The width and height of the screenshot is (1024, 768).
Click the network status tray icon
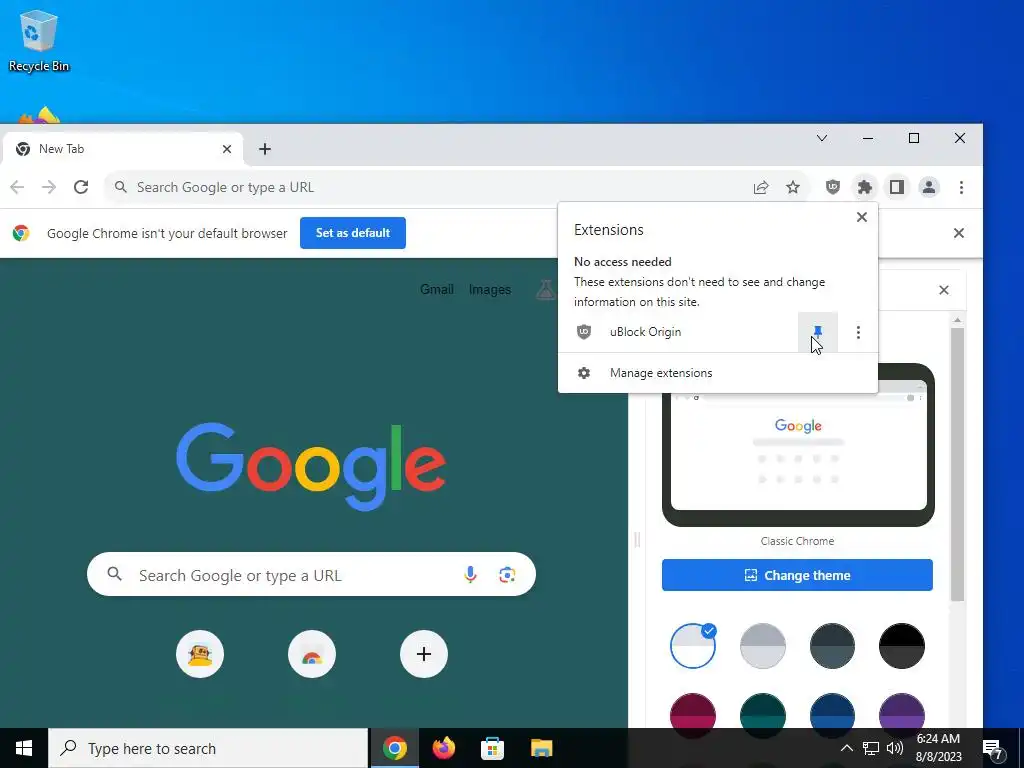pos(871,748)
